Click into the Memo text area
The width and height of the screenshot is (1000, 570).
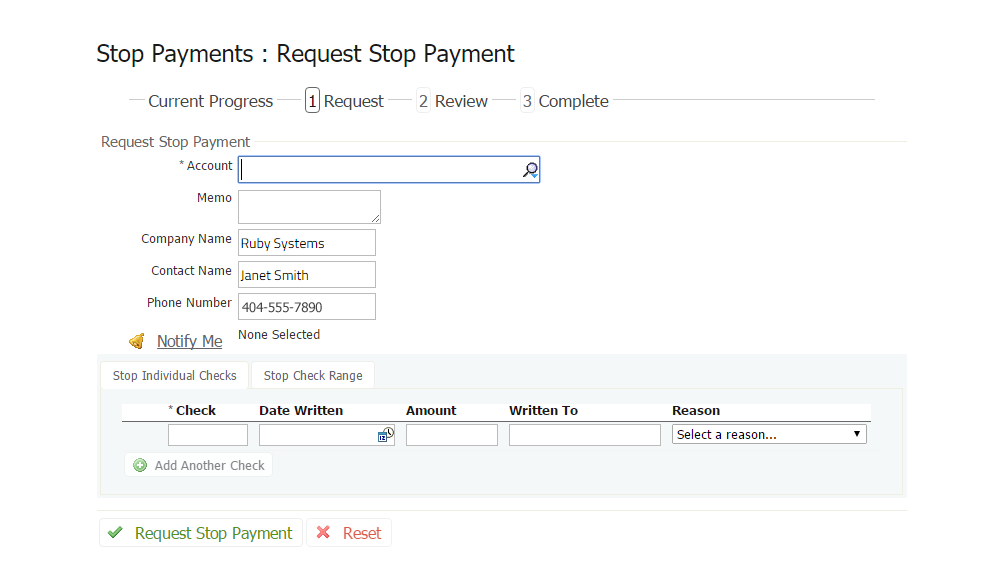click(309, 207)
